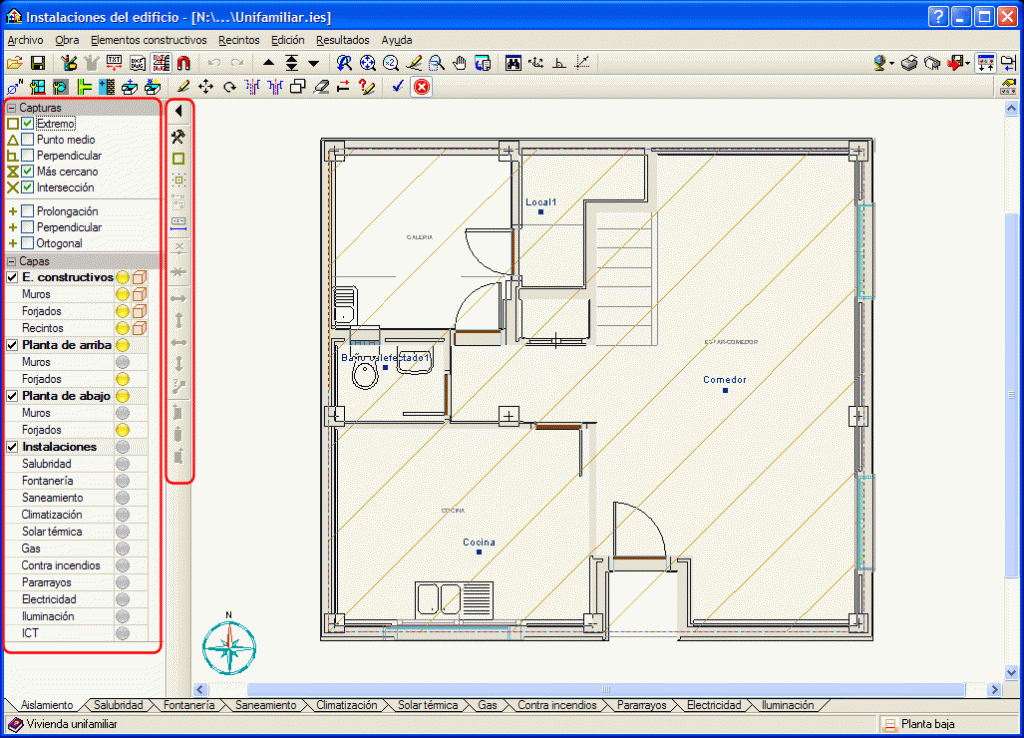The height and width of the screenshot is (738, 1024).
Task: Click the vertical scrollbar down arrow
Action: [x=1012, y=672]
